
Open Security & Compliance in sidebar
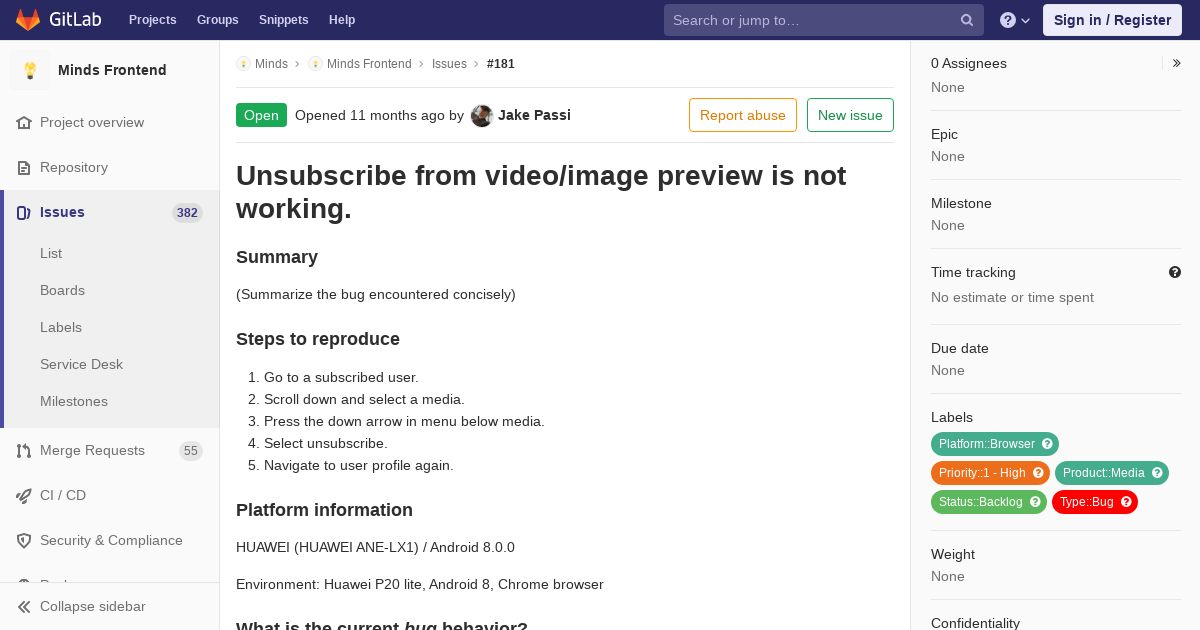(x=110, y=541)
